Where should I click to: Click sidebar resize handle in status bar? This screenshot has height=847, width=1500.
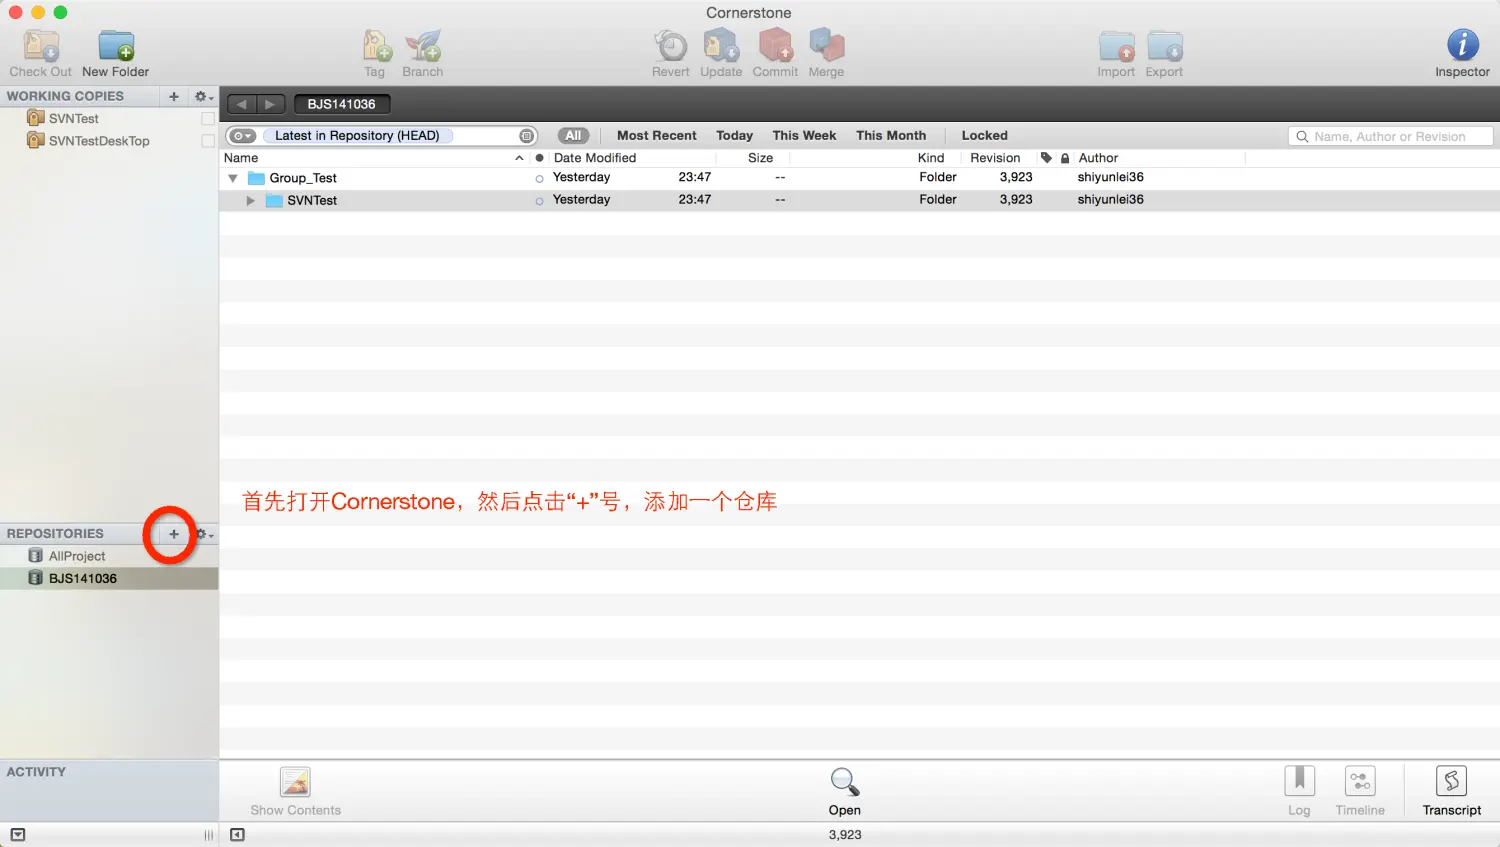(208, 835)
